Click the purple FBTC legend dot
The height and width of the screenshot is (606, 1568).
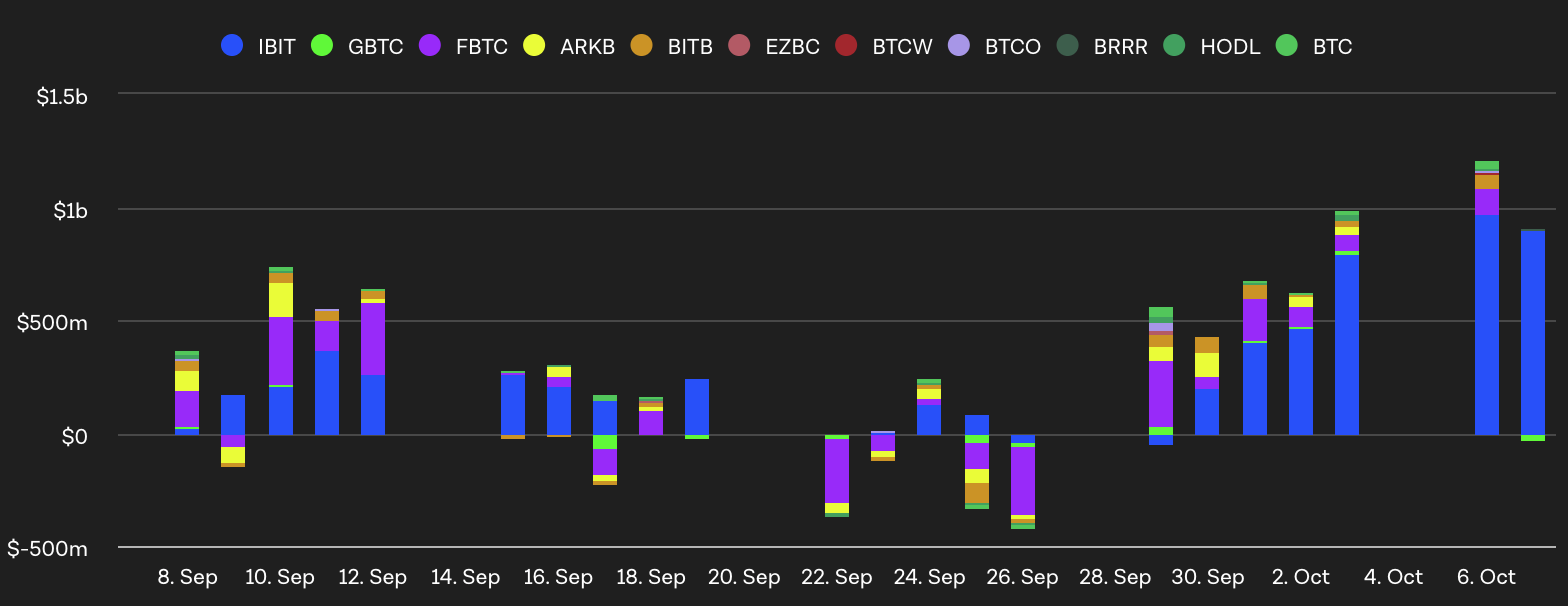tap(430, 45)
